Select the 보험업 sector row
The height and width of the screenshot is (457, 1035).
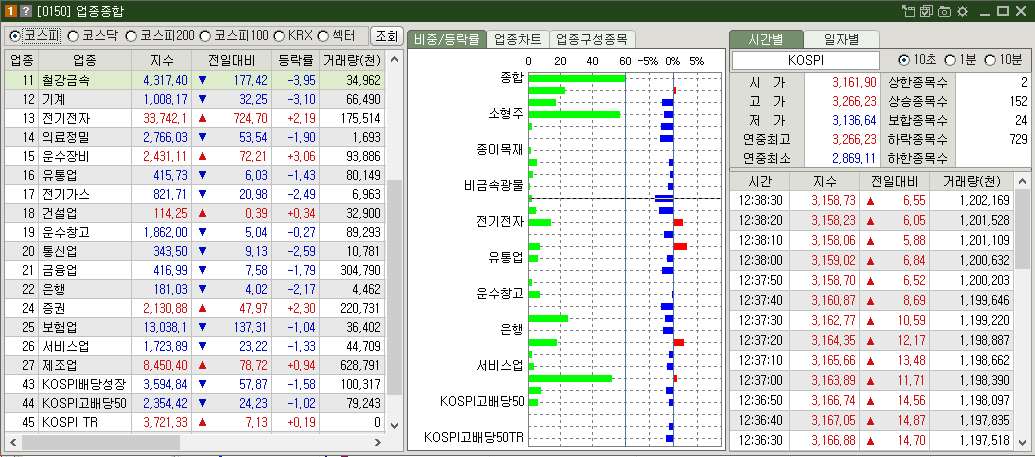coord(195,328)
